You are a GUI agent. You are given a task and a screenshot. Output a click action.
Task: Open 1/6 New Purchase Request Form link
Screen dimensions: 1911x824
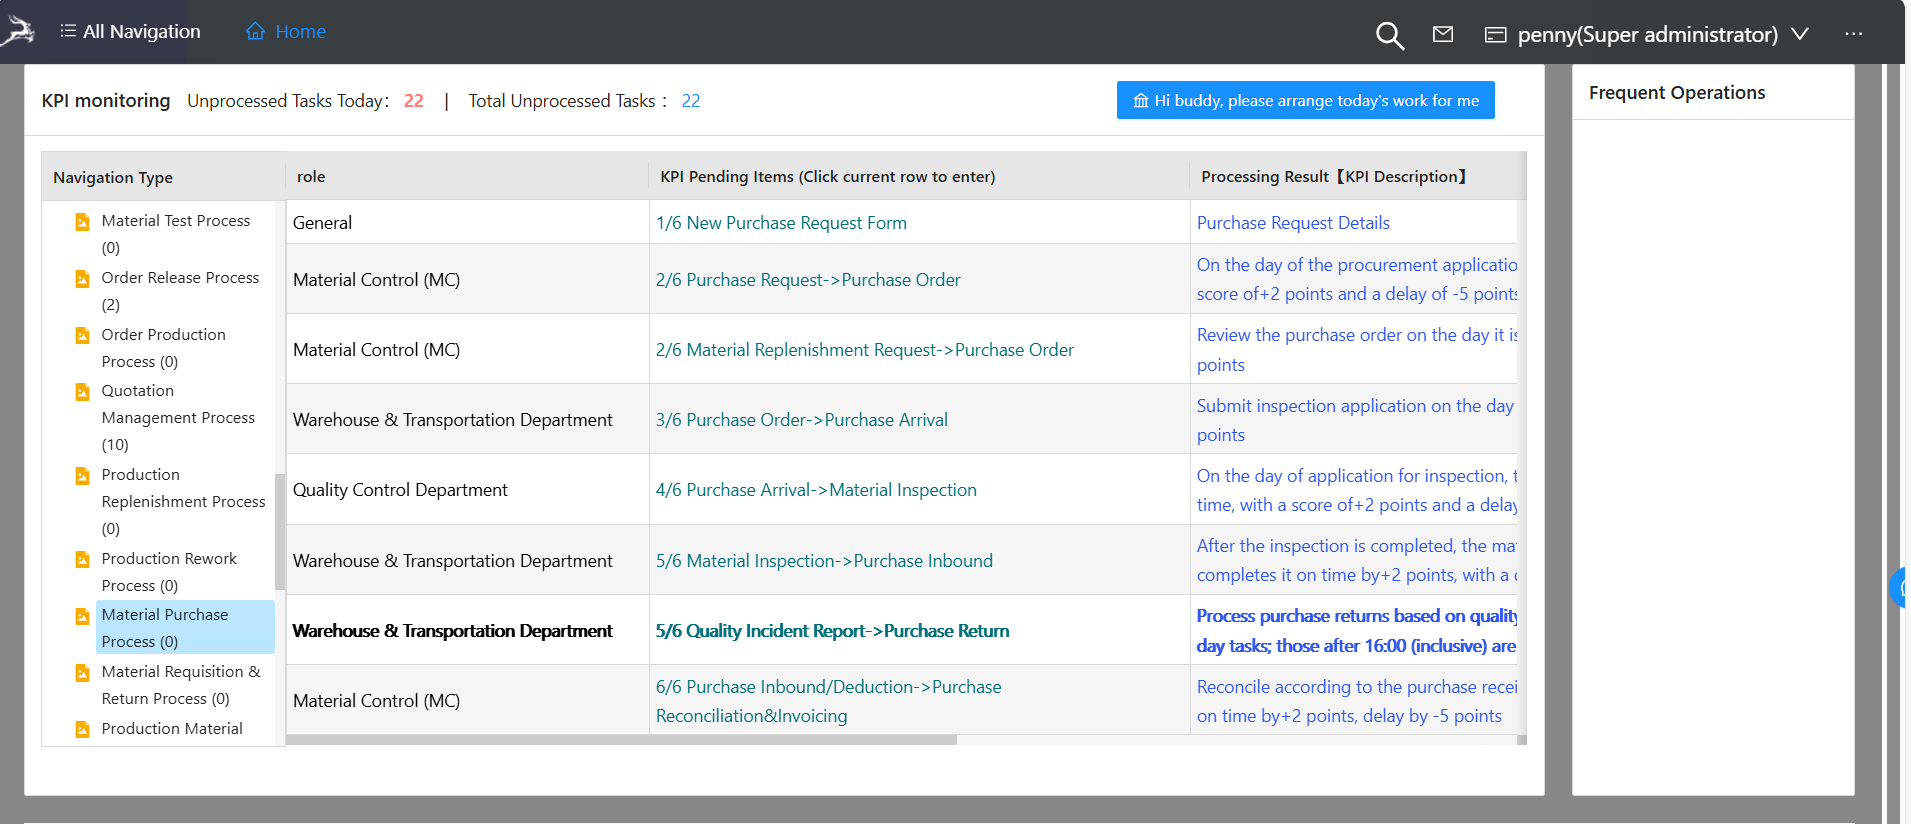pyautogui.click(x=781, y=223)
